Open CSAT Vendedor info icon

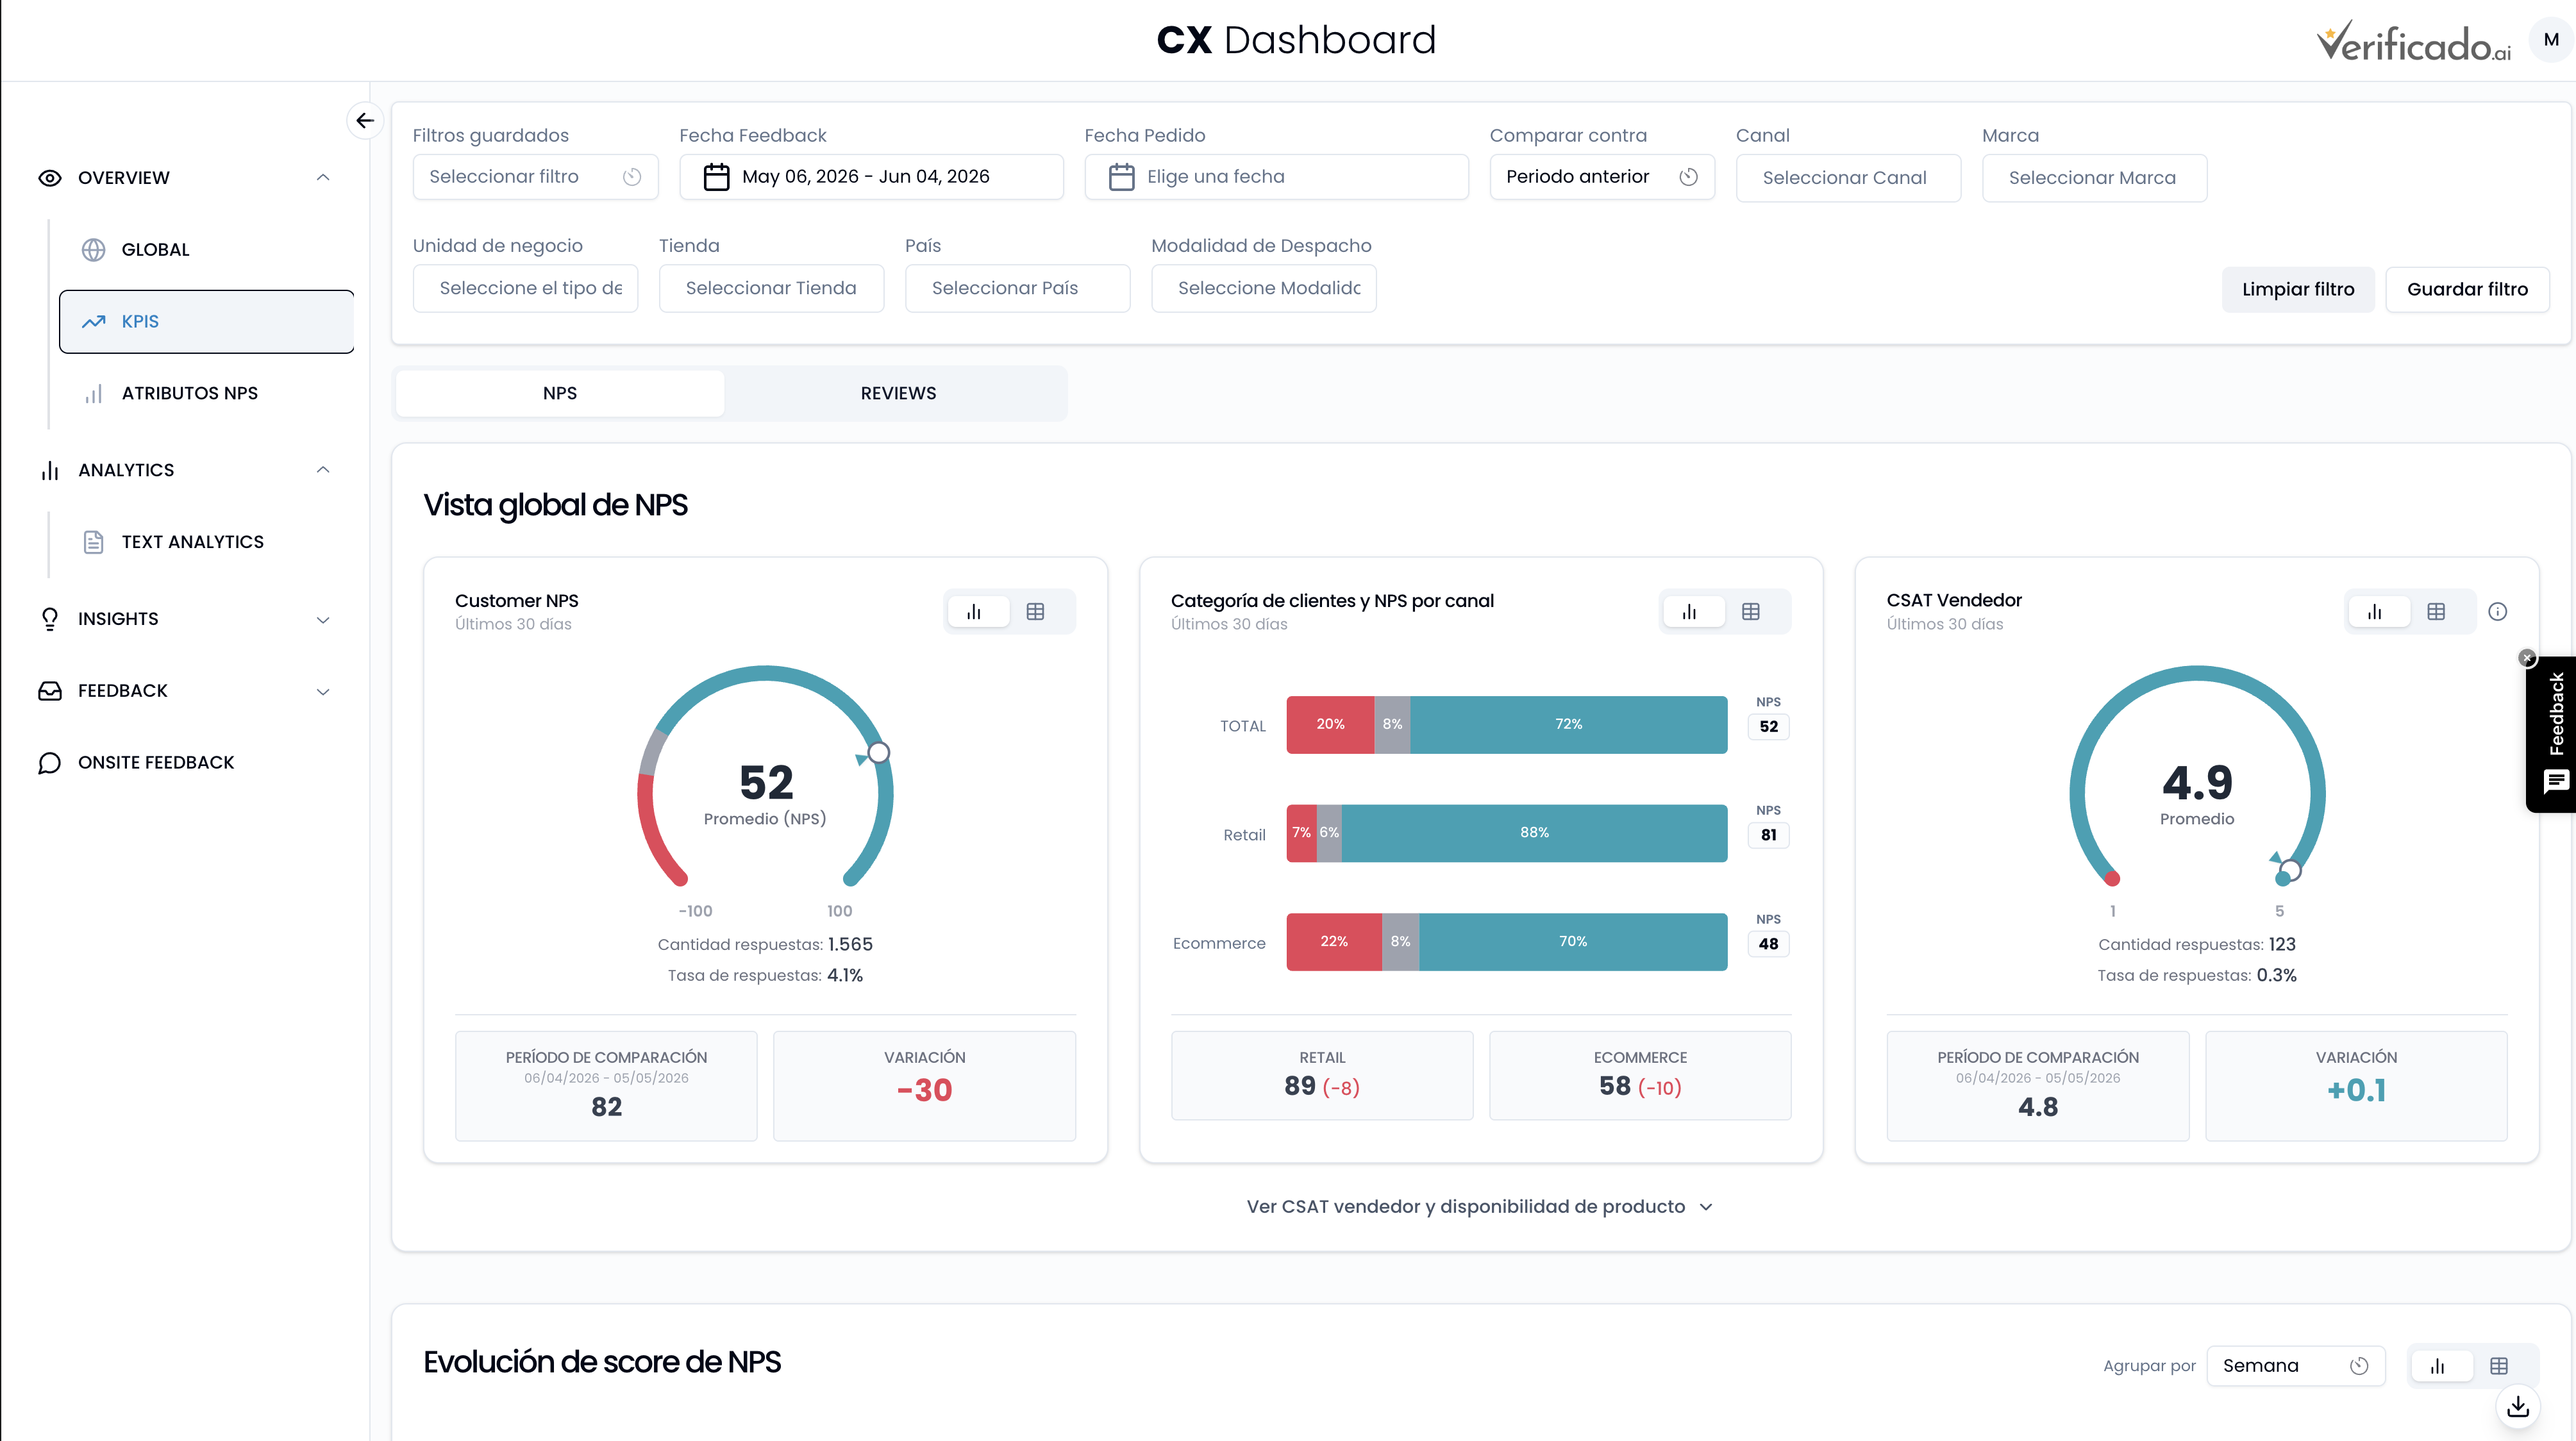(2497, 612)
